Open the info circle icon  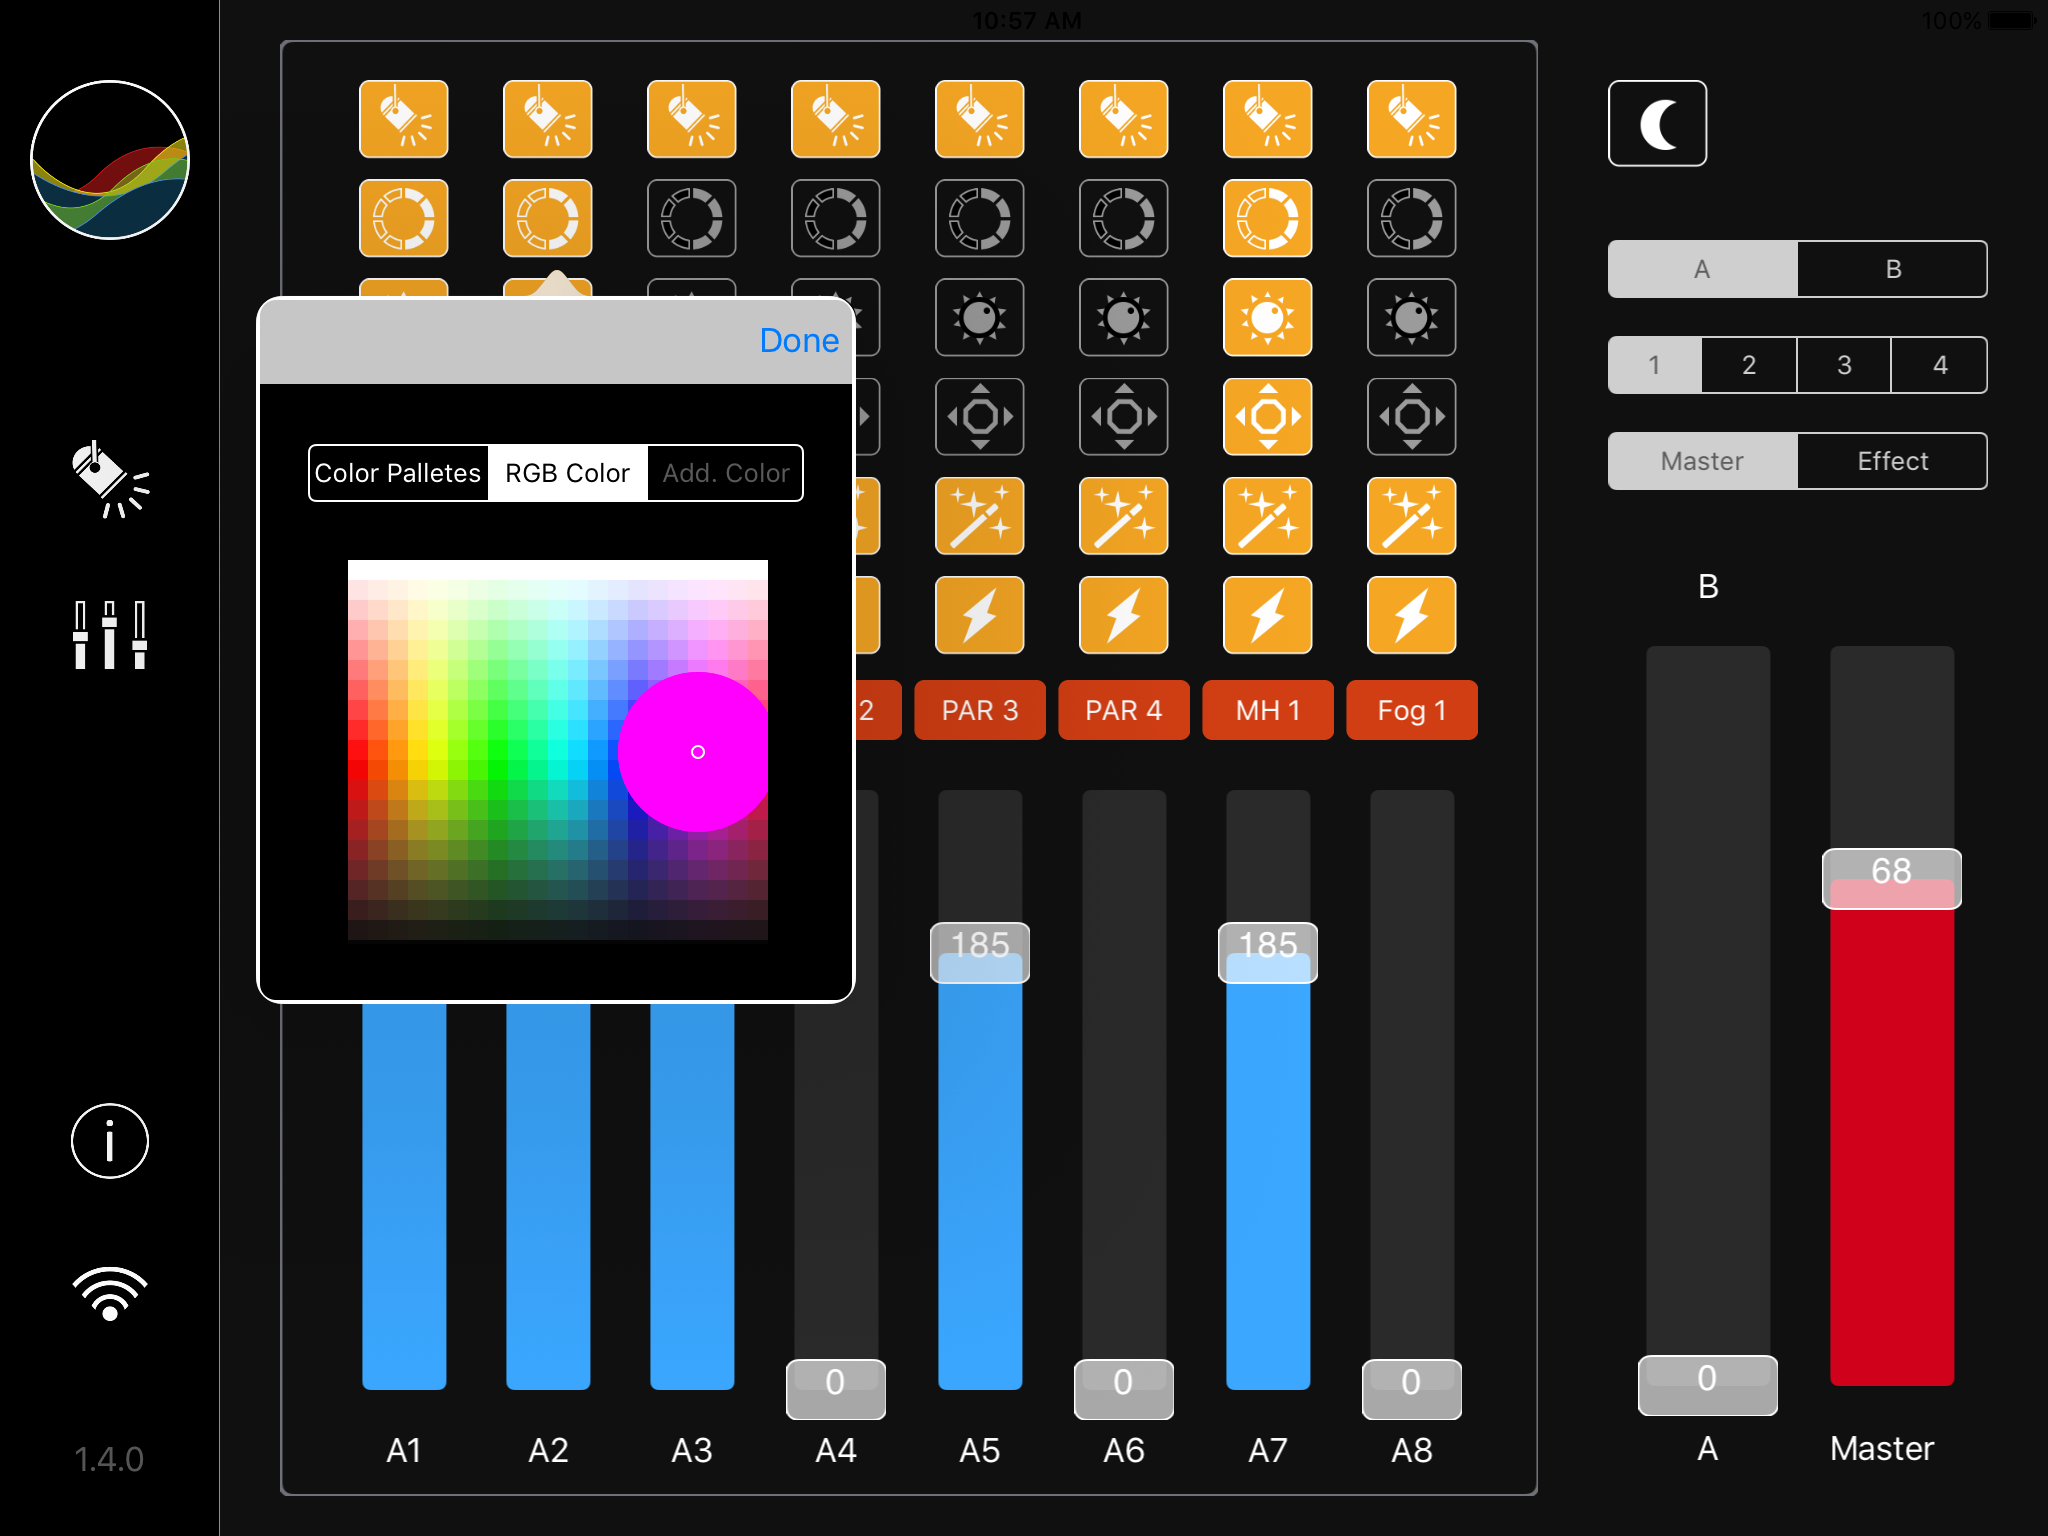(x=110, y=1141)
